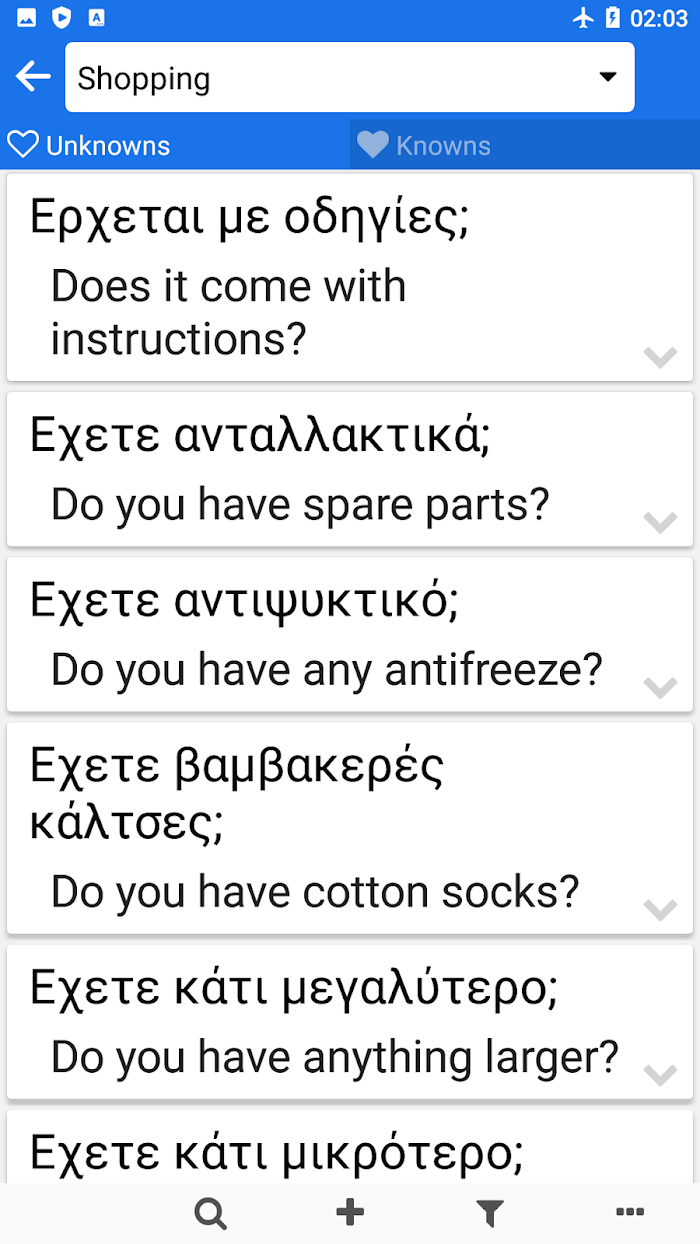Tap the airplane mode status icon
The image size is (700, 1244).
point(584,17)
